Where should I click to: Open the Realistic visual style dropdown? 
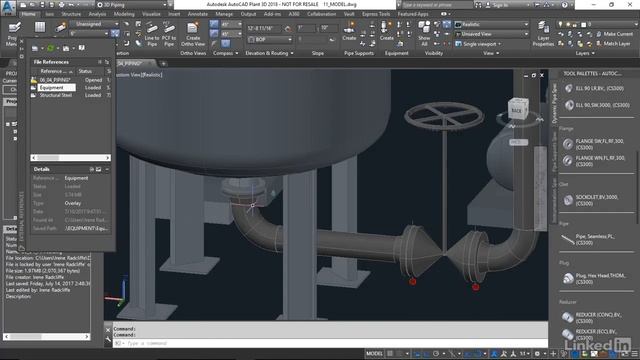tap(491, 24)
